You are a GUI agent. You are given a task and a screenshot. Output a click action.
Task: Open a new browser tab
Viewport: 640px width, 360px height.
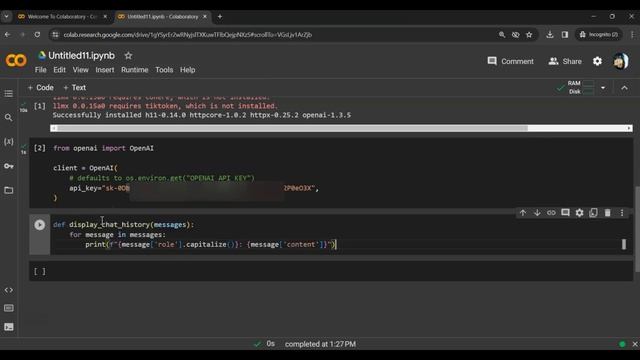click(220, 17)
